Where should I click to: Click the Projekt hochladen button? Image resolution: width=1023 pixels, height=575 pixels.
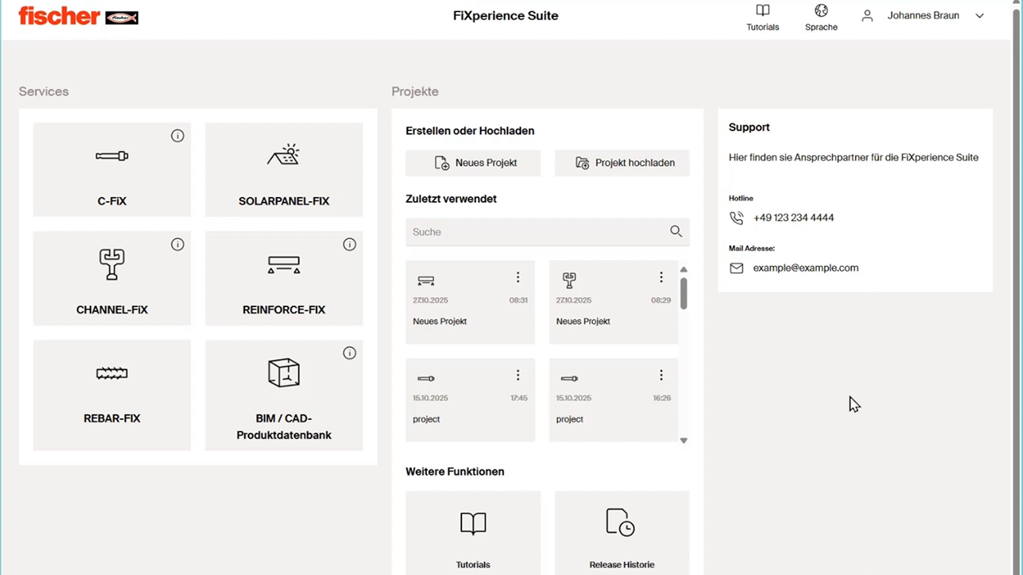[x=622, y=163]
